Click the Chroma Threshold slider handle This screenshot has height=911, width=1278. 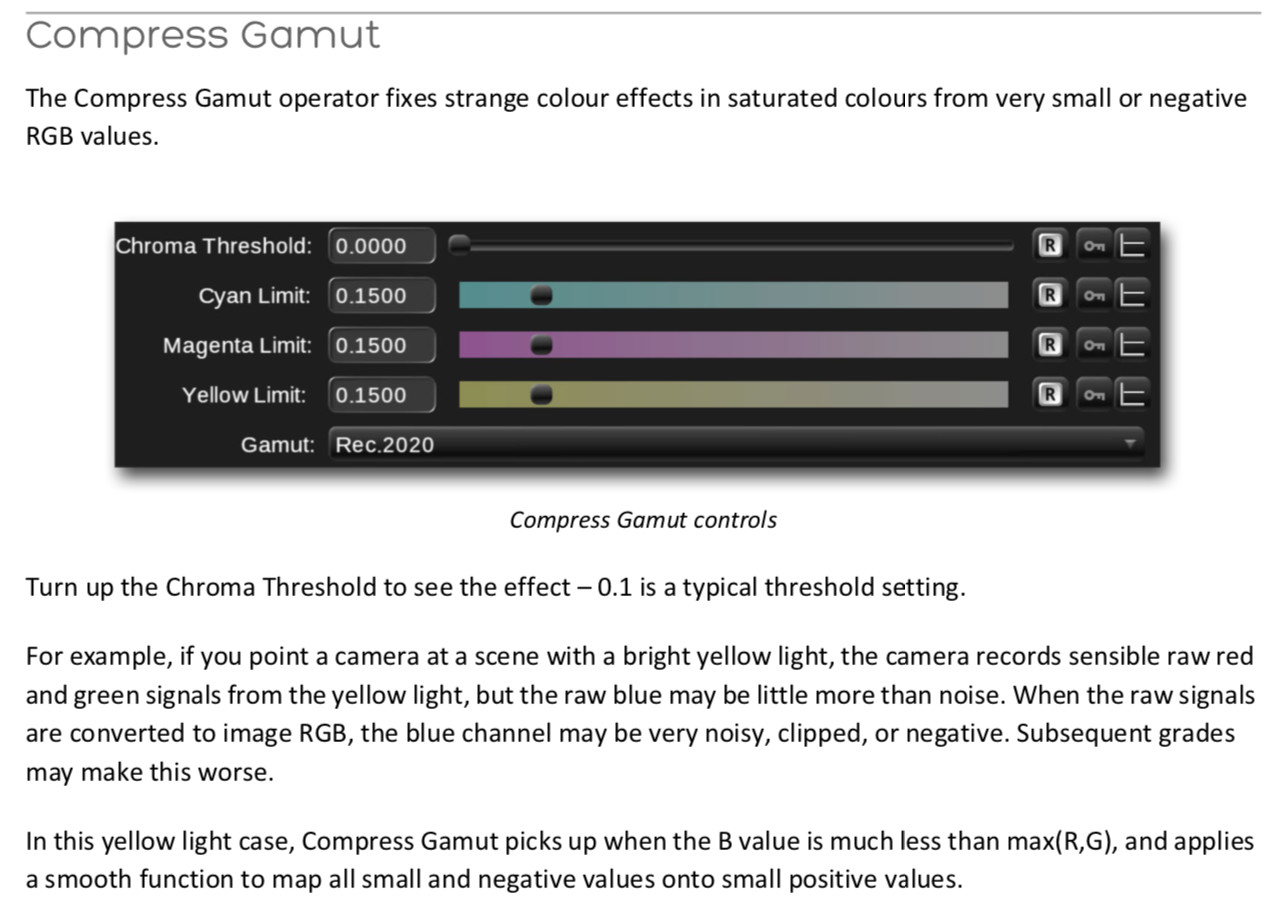coord(459,245)
